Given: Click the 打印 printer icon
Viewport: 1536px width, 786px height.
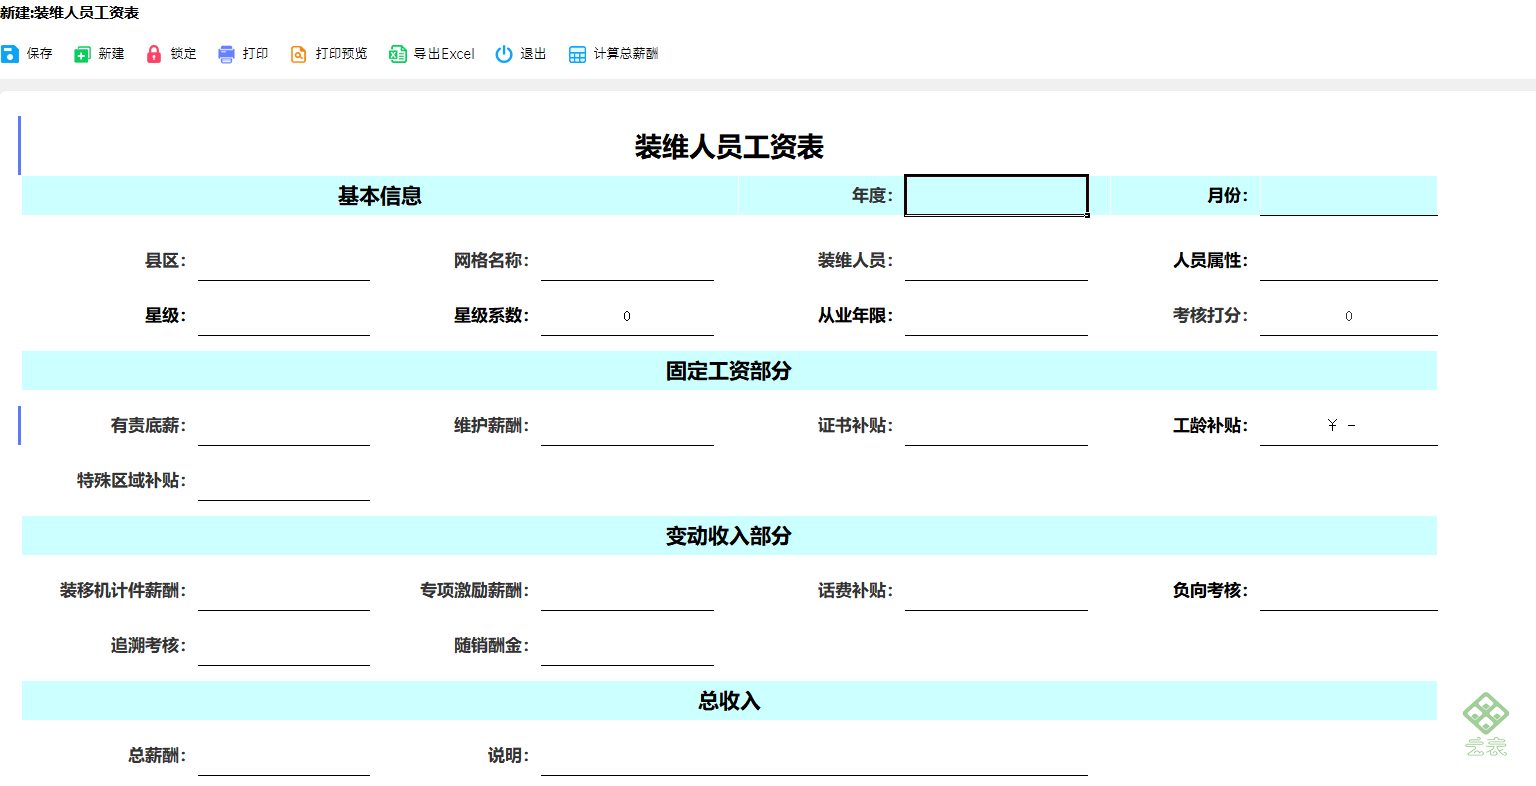Looking at the screenshot, I should click(226, 54).
